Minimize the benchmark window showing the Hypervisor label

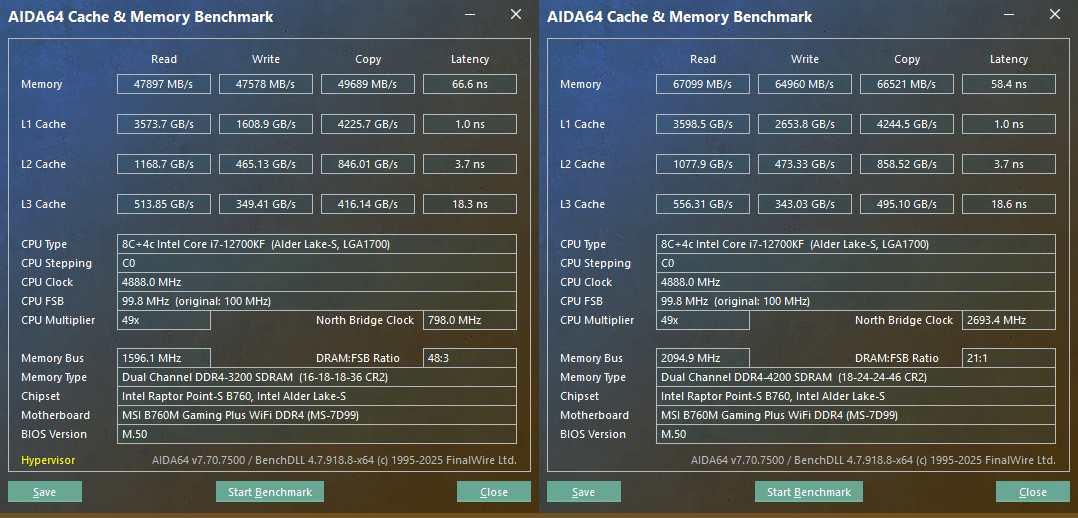[471, 15]
